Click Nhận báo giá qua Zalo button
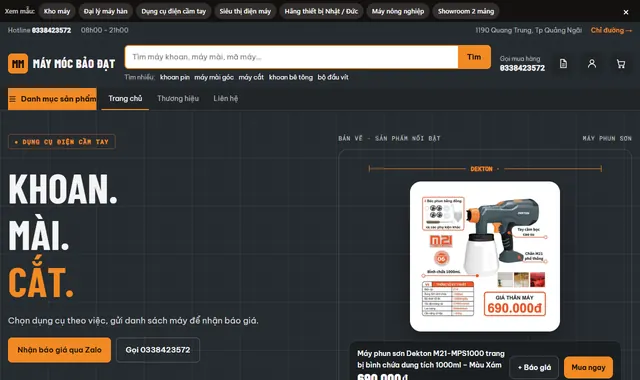Image resolution: width=640 pixels, height=380 pixels. pyautogui.click(x=60, y=350)
